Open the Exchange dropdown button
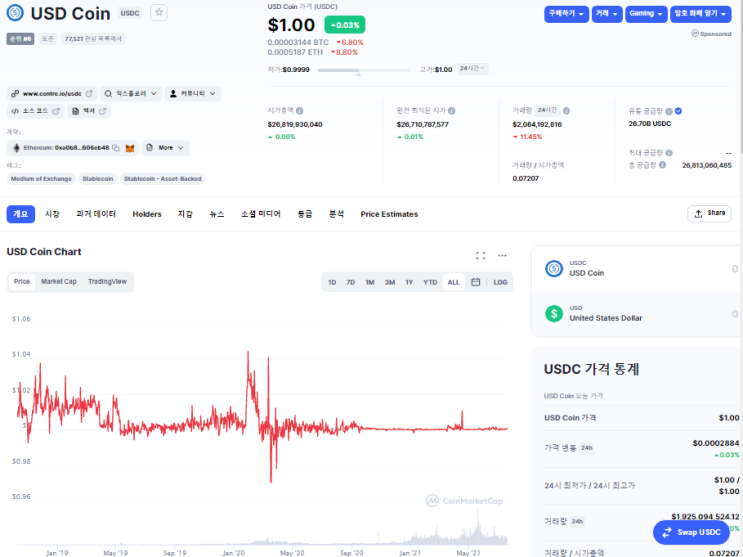The height and width of the screenshot is (557, 743). (x=607, y=14)
